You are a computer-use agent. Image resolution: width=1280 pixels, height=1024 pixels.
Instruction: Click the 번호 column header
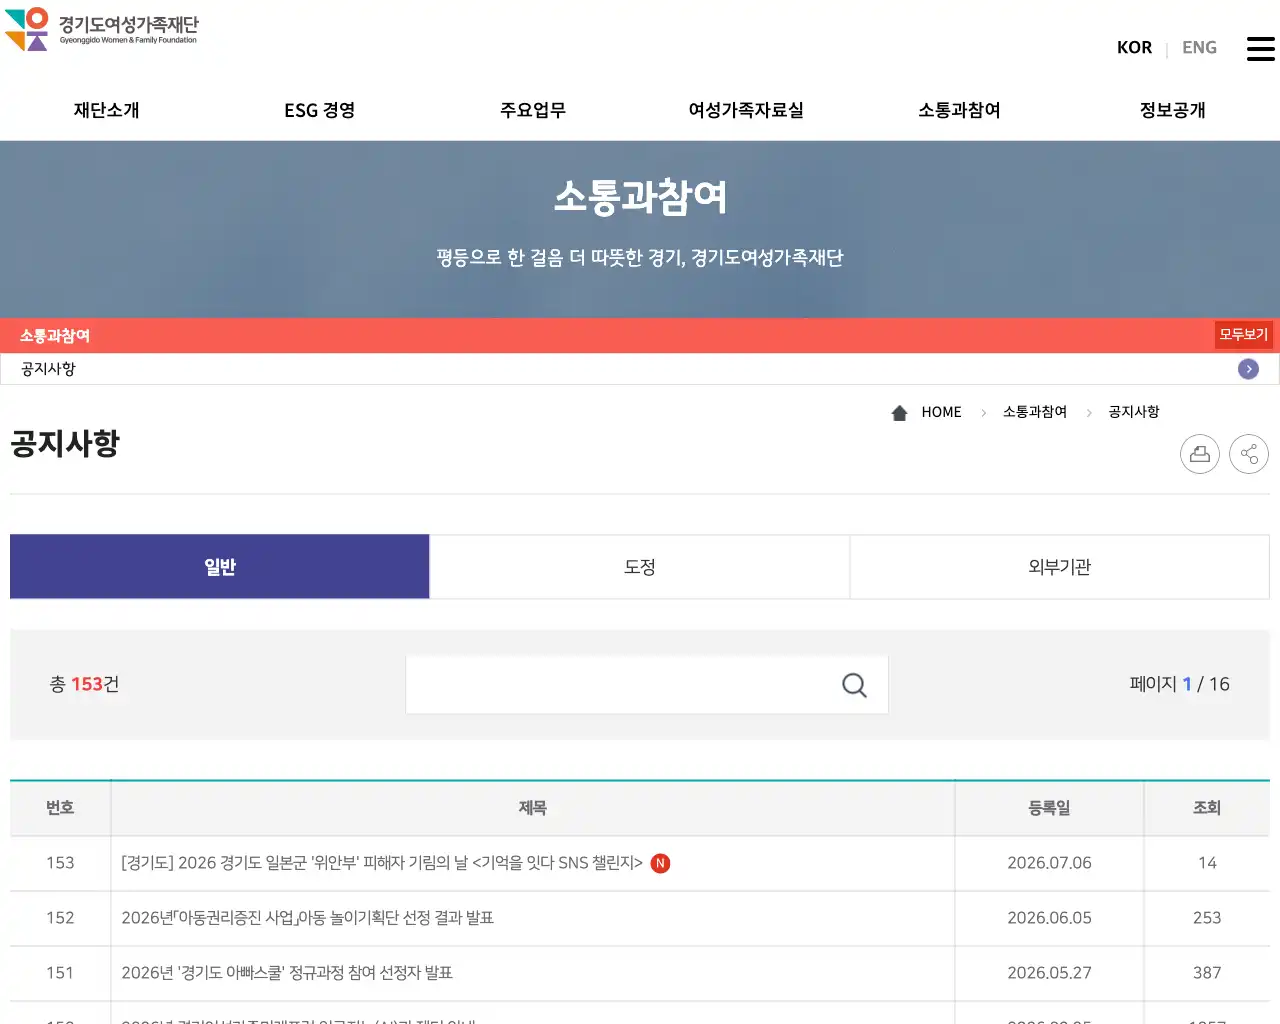point(60,808)
